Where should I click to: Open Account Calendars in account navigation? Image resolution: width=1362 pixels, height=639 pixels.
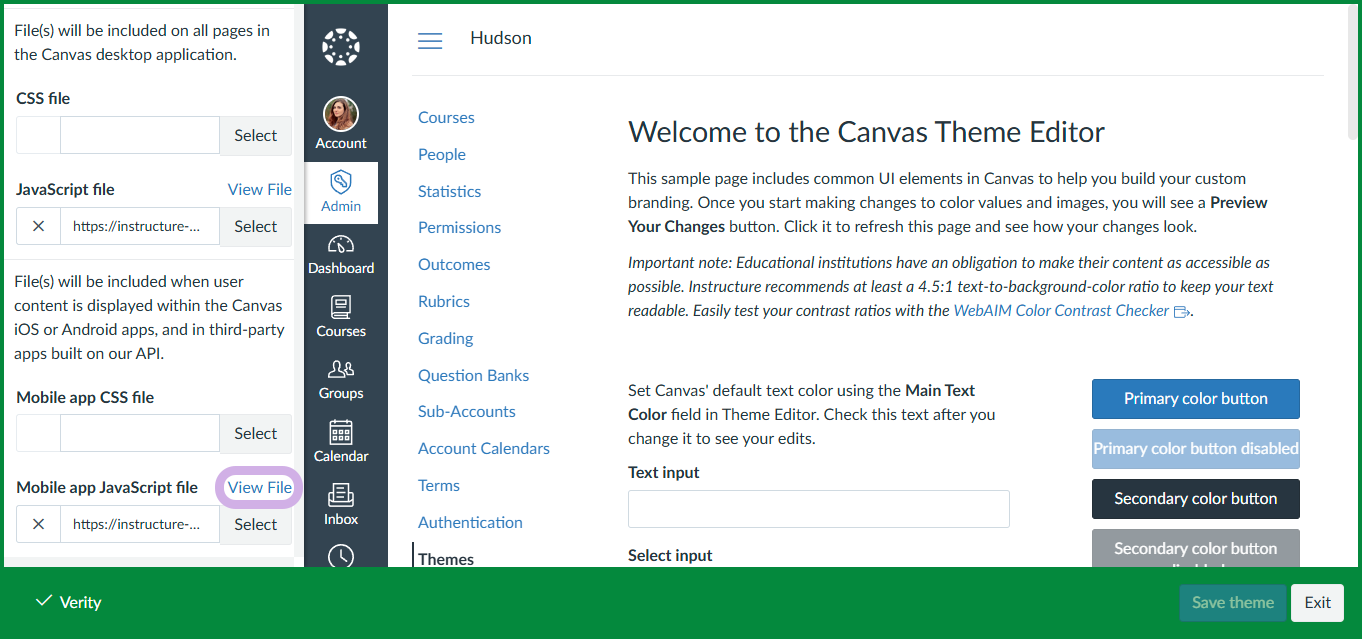click(484, 448)
